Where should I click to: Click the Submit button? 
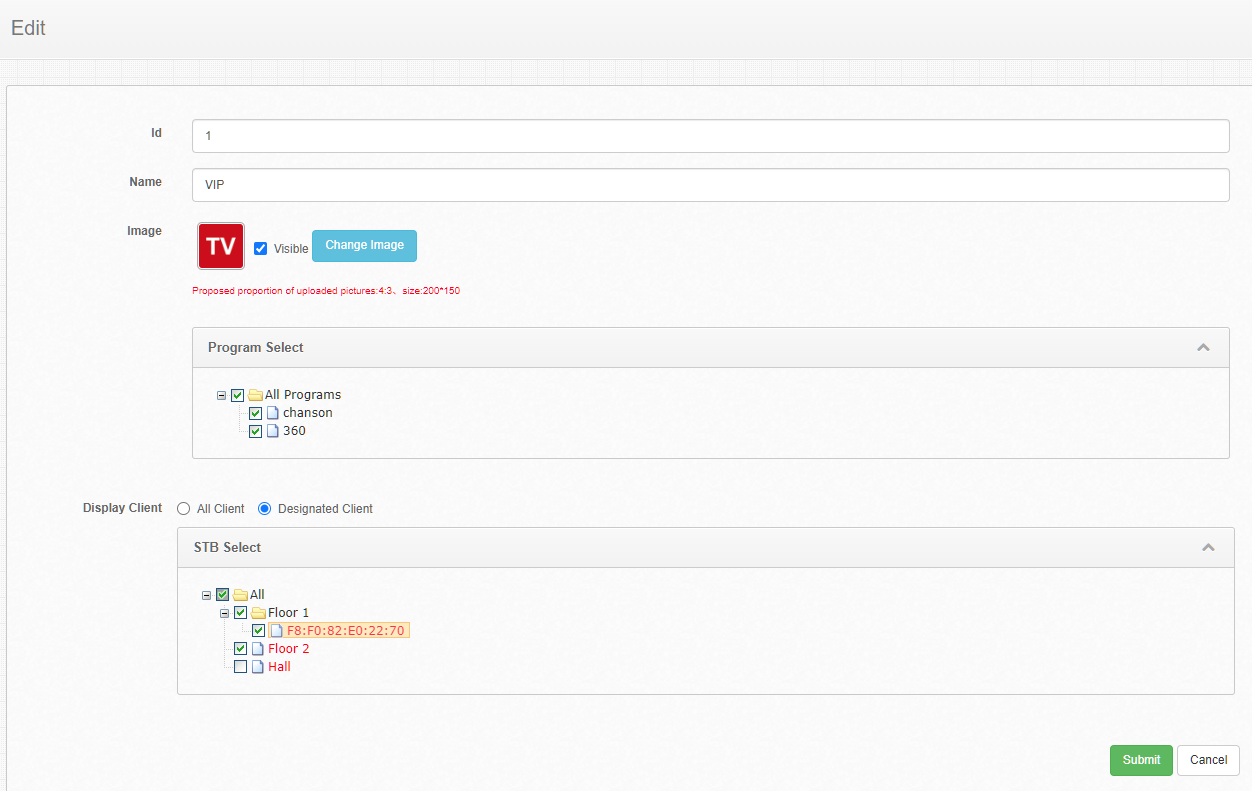pos(1141,760)
